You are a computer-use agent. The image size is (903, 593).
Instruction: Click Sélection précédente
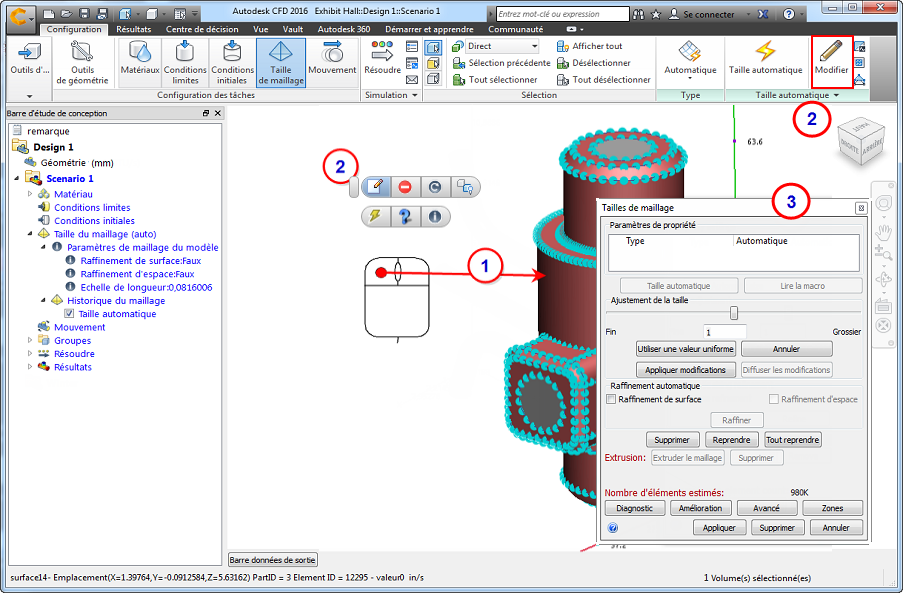point(502,63)
